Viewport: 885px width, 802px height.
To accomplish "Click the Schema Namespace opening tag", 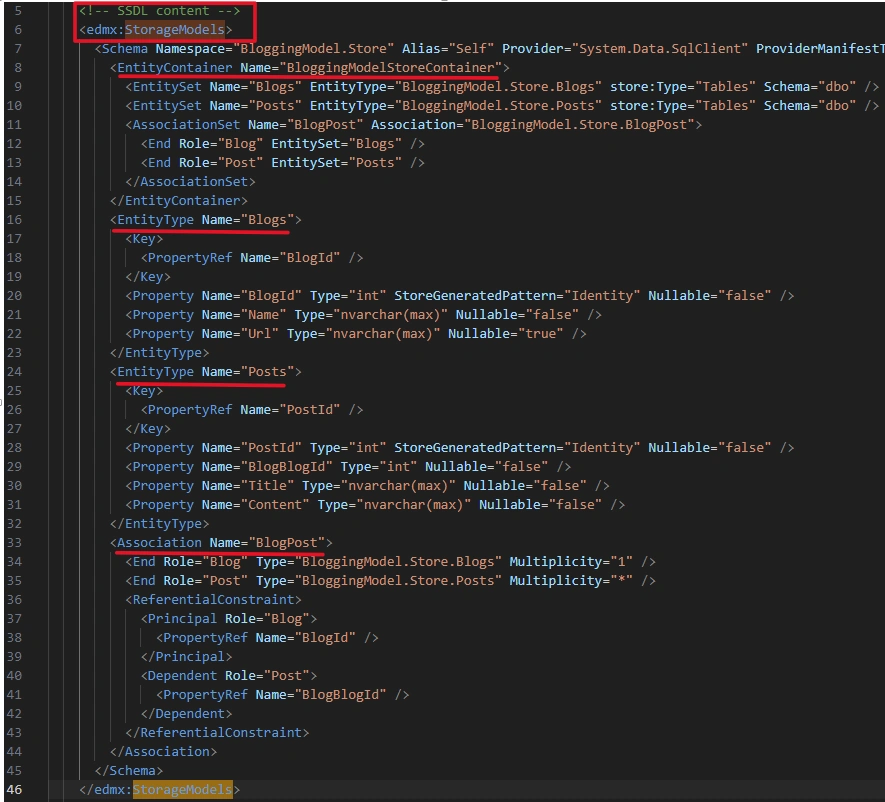I will 490,49.
